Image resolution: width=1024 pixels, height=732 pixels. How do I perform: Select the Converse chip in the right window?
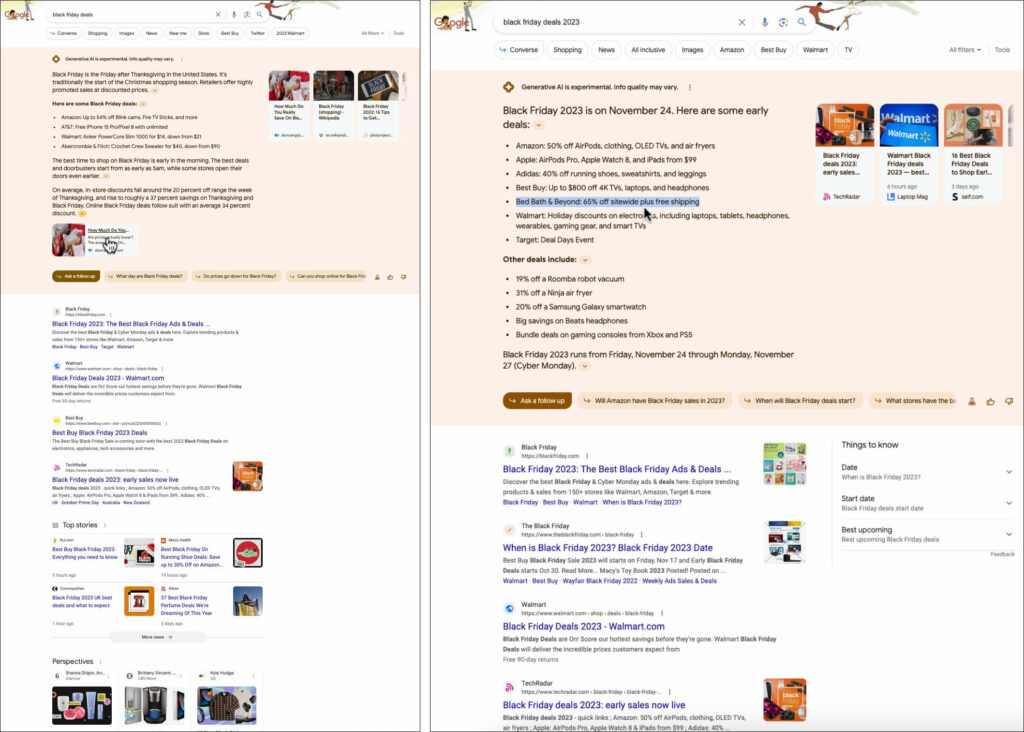point(519,50)
